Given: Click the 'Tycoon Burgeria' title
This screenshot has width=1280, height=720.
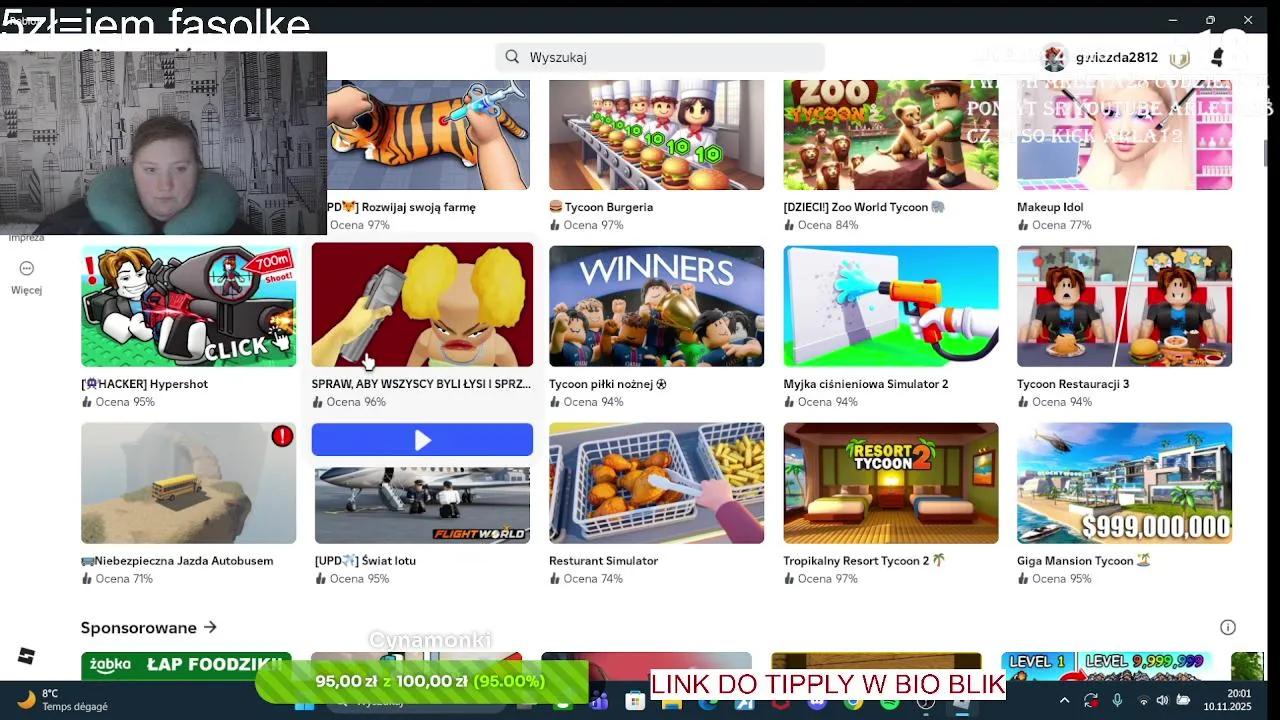Looking at the screenshot, I should 601,207.
